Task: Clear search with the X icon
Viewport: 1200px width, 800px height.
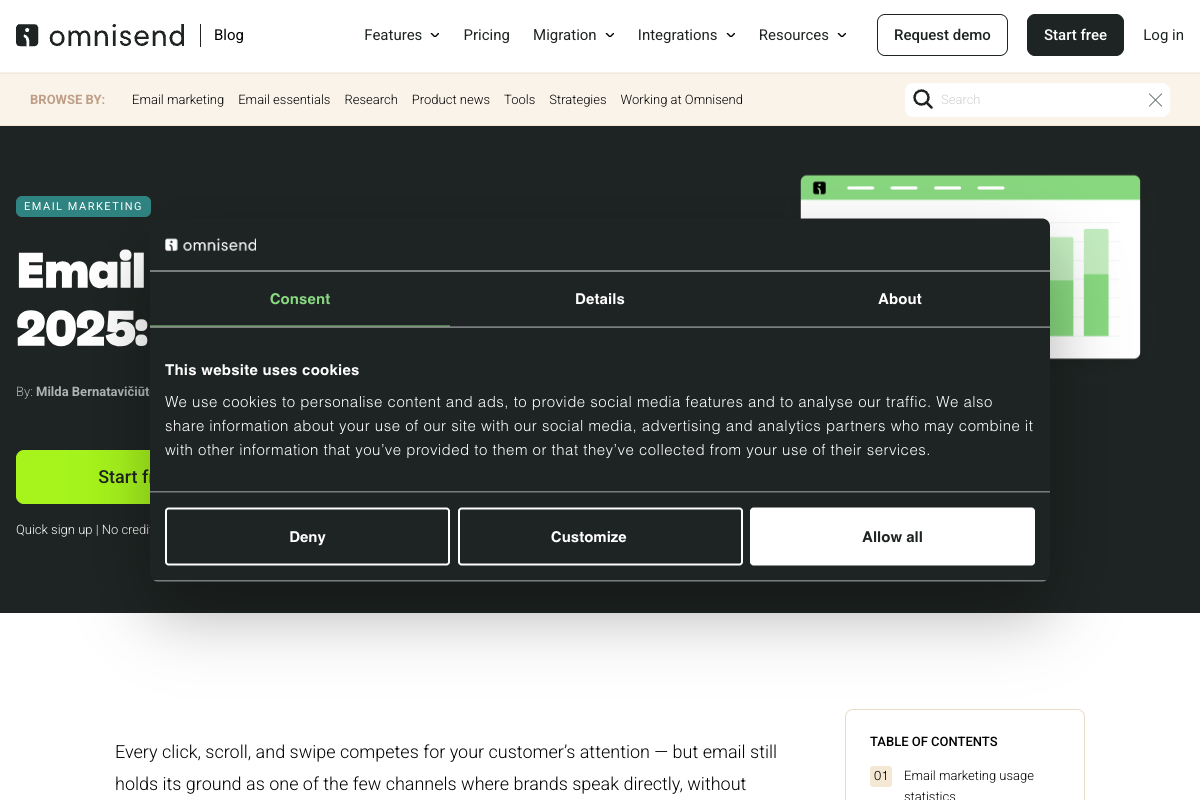Action: pyautogui.click(x=1155, y=100)
